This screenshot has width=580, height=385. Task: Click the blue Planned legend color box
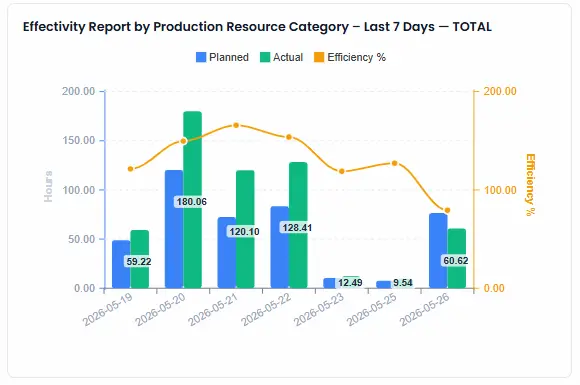tap(201, 57)
